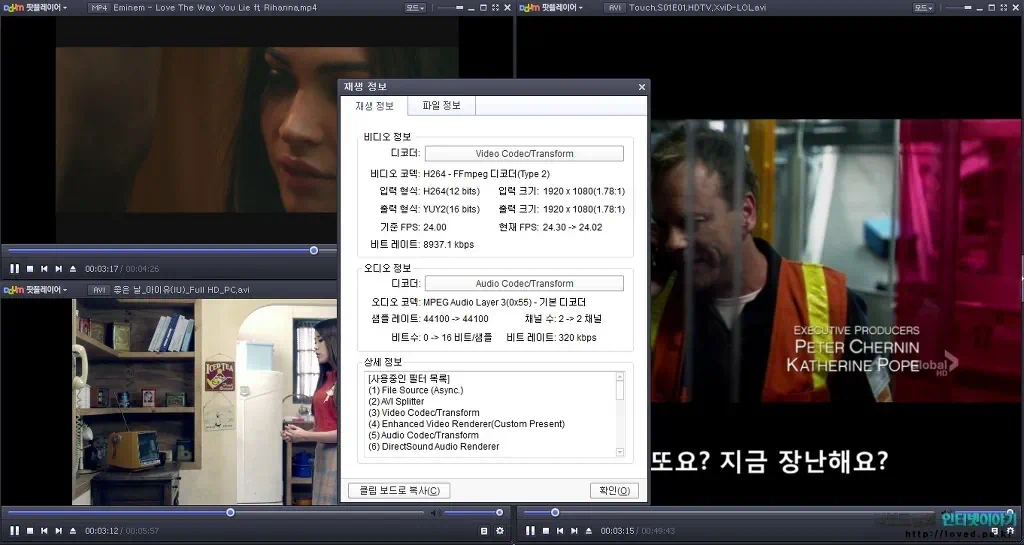1024x545 pixels.
Task: Click the MP4 format badge in Eminem player
Action: pos(99,8)
